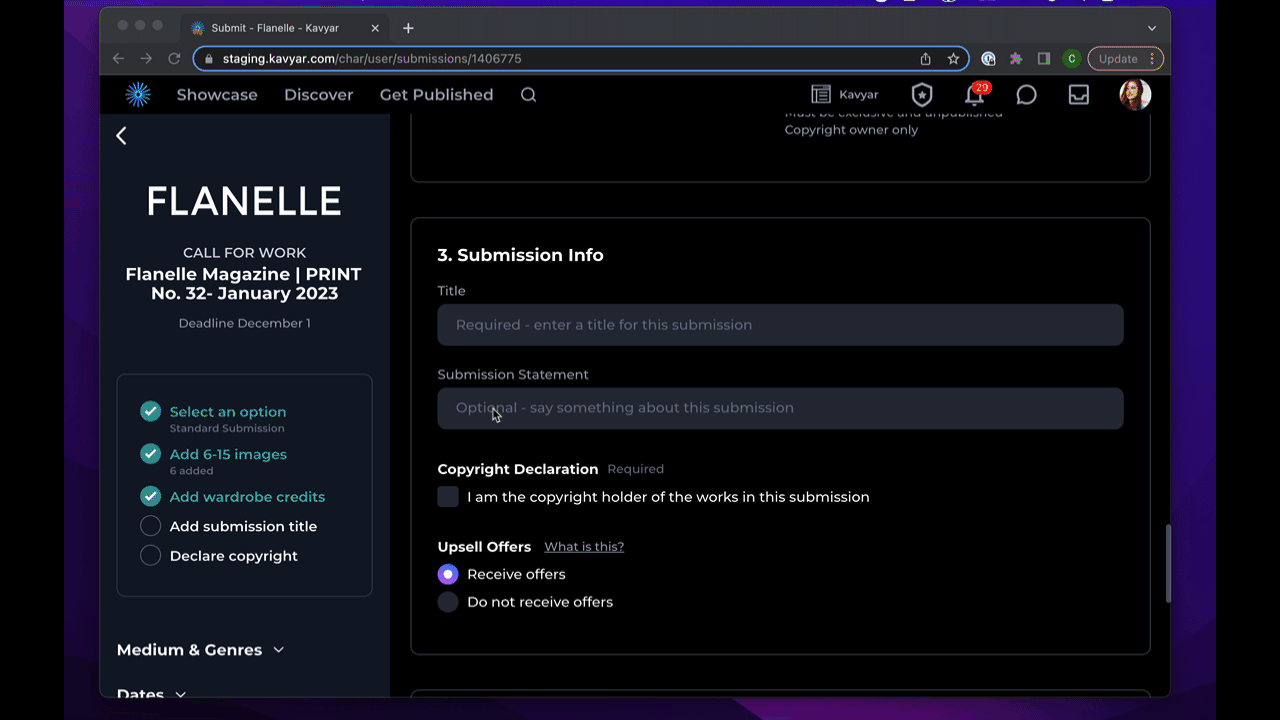Click the 'Deadline December 1' text
The width and height of the screenshot is (1280, 720).
[245, 323]
